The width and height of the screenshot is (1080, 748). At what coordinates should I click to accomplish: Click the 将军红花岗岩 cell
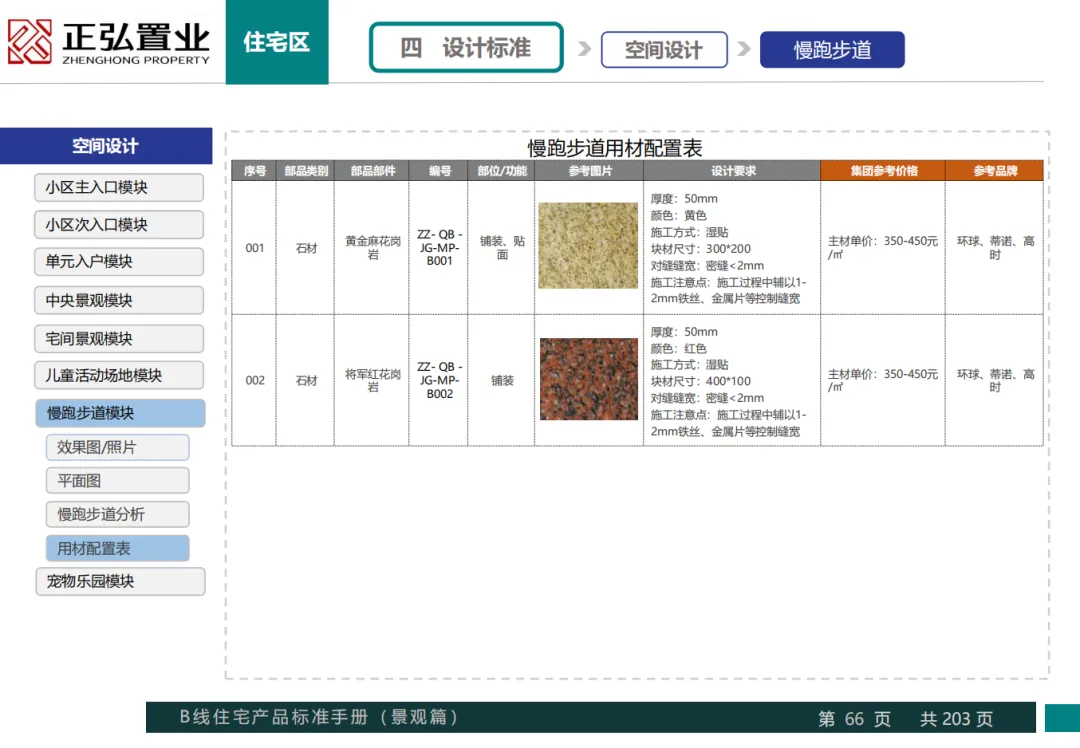(373, 380)
